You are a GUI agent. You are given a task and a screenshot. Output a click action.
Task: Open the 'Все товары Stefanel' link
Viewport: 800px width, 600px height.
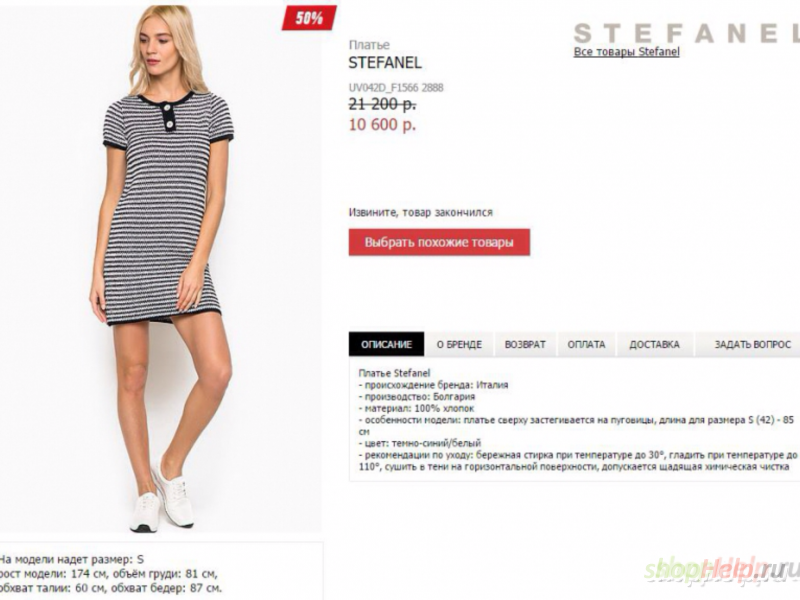[627, 52]
